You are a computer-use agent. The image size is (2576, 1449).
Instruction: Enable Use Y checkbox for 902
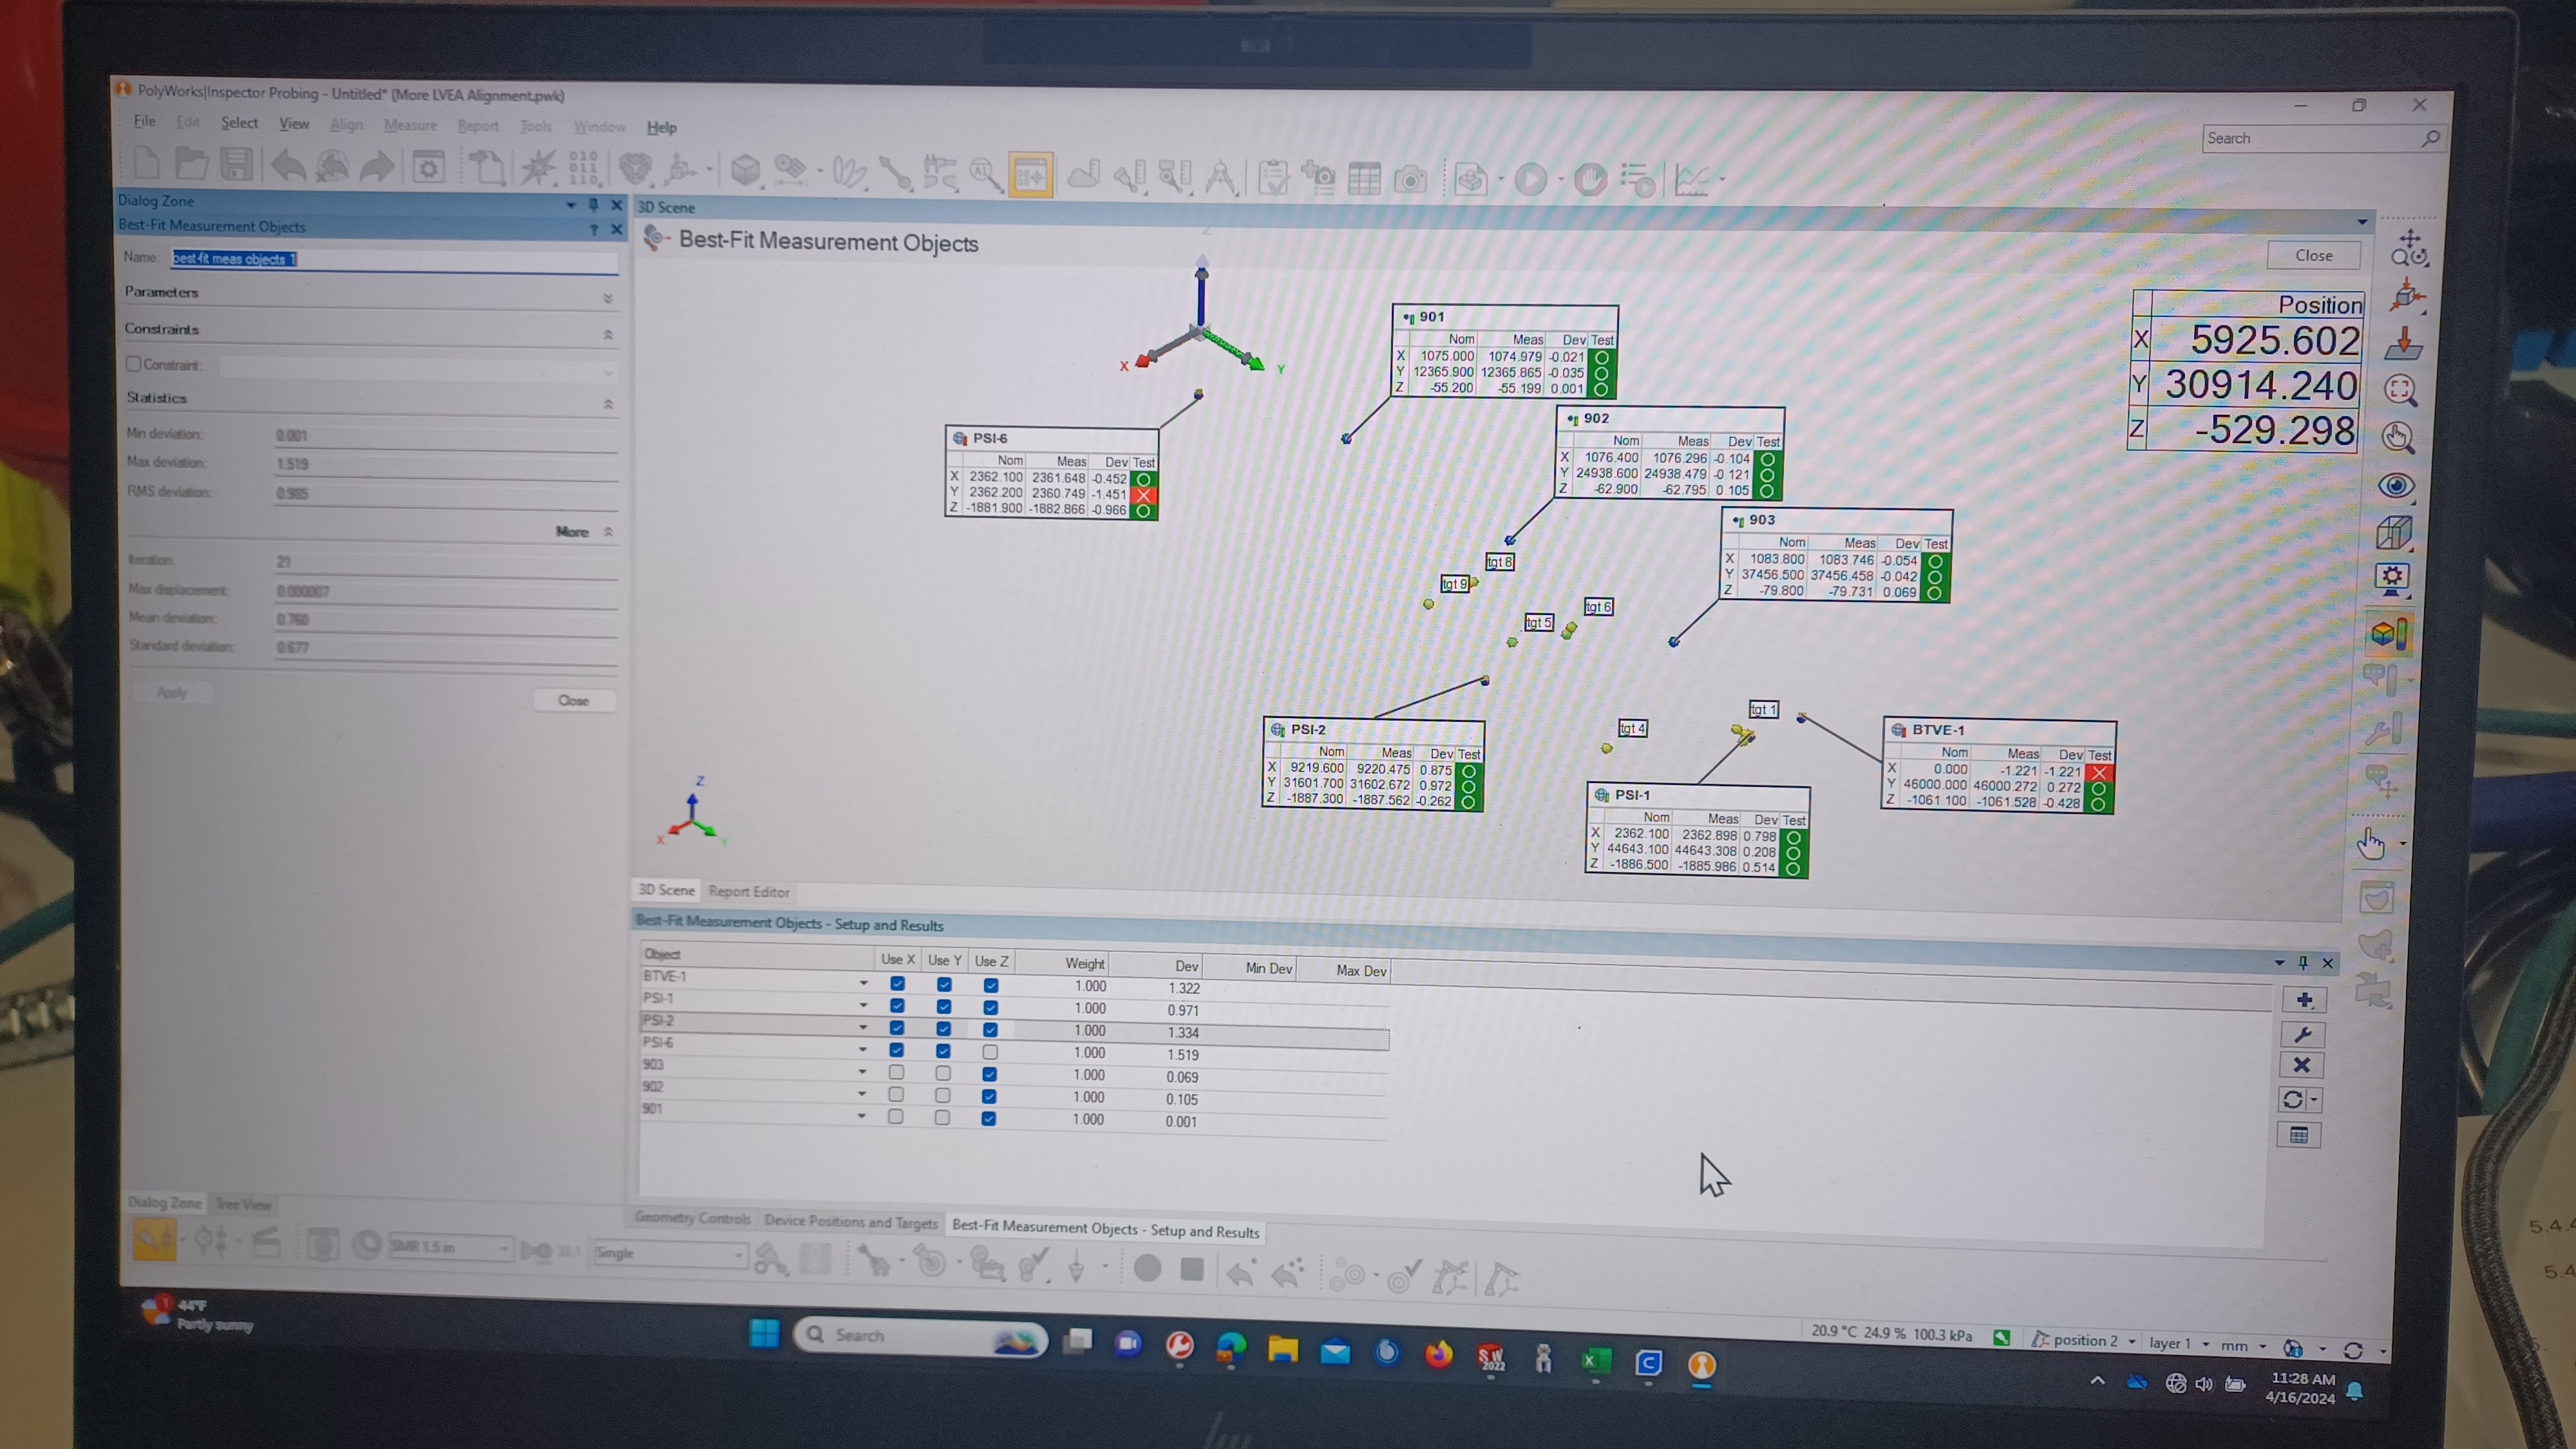tap(942, 1095)
